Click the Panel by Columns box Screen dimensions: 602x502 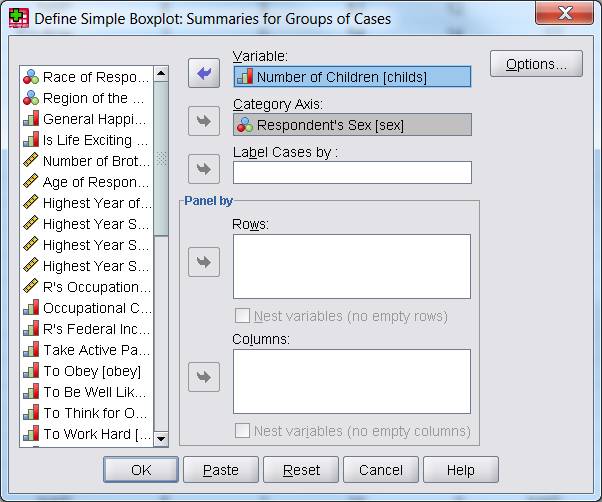click(x=352, y=381)
